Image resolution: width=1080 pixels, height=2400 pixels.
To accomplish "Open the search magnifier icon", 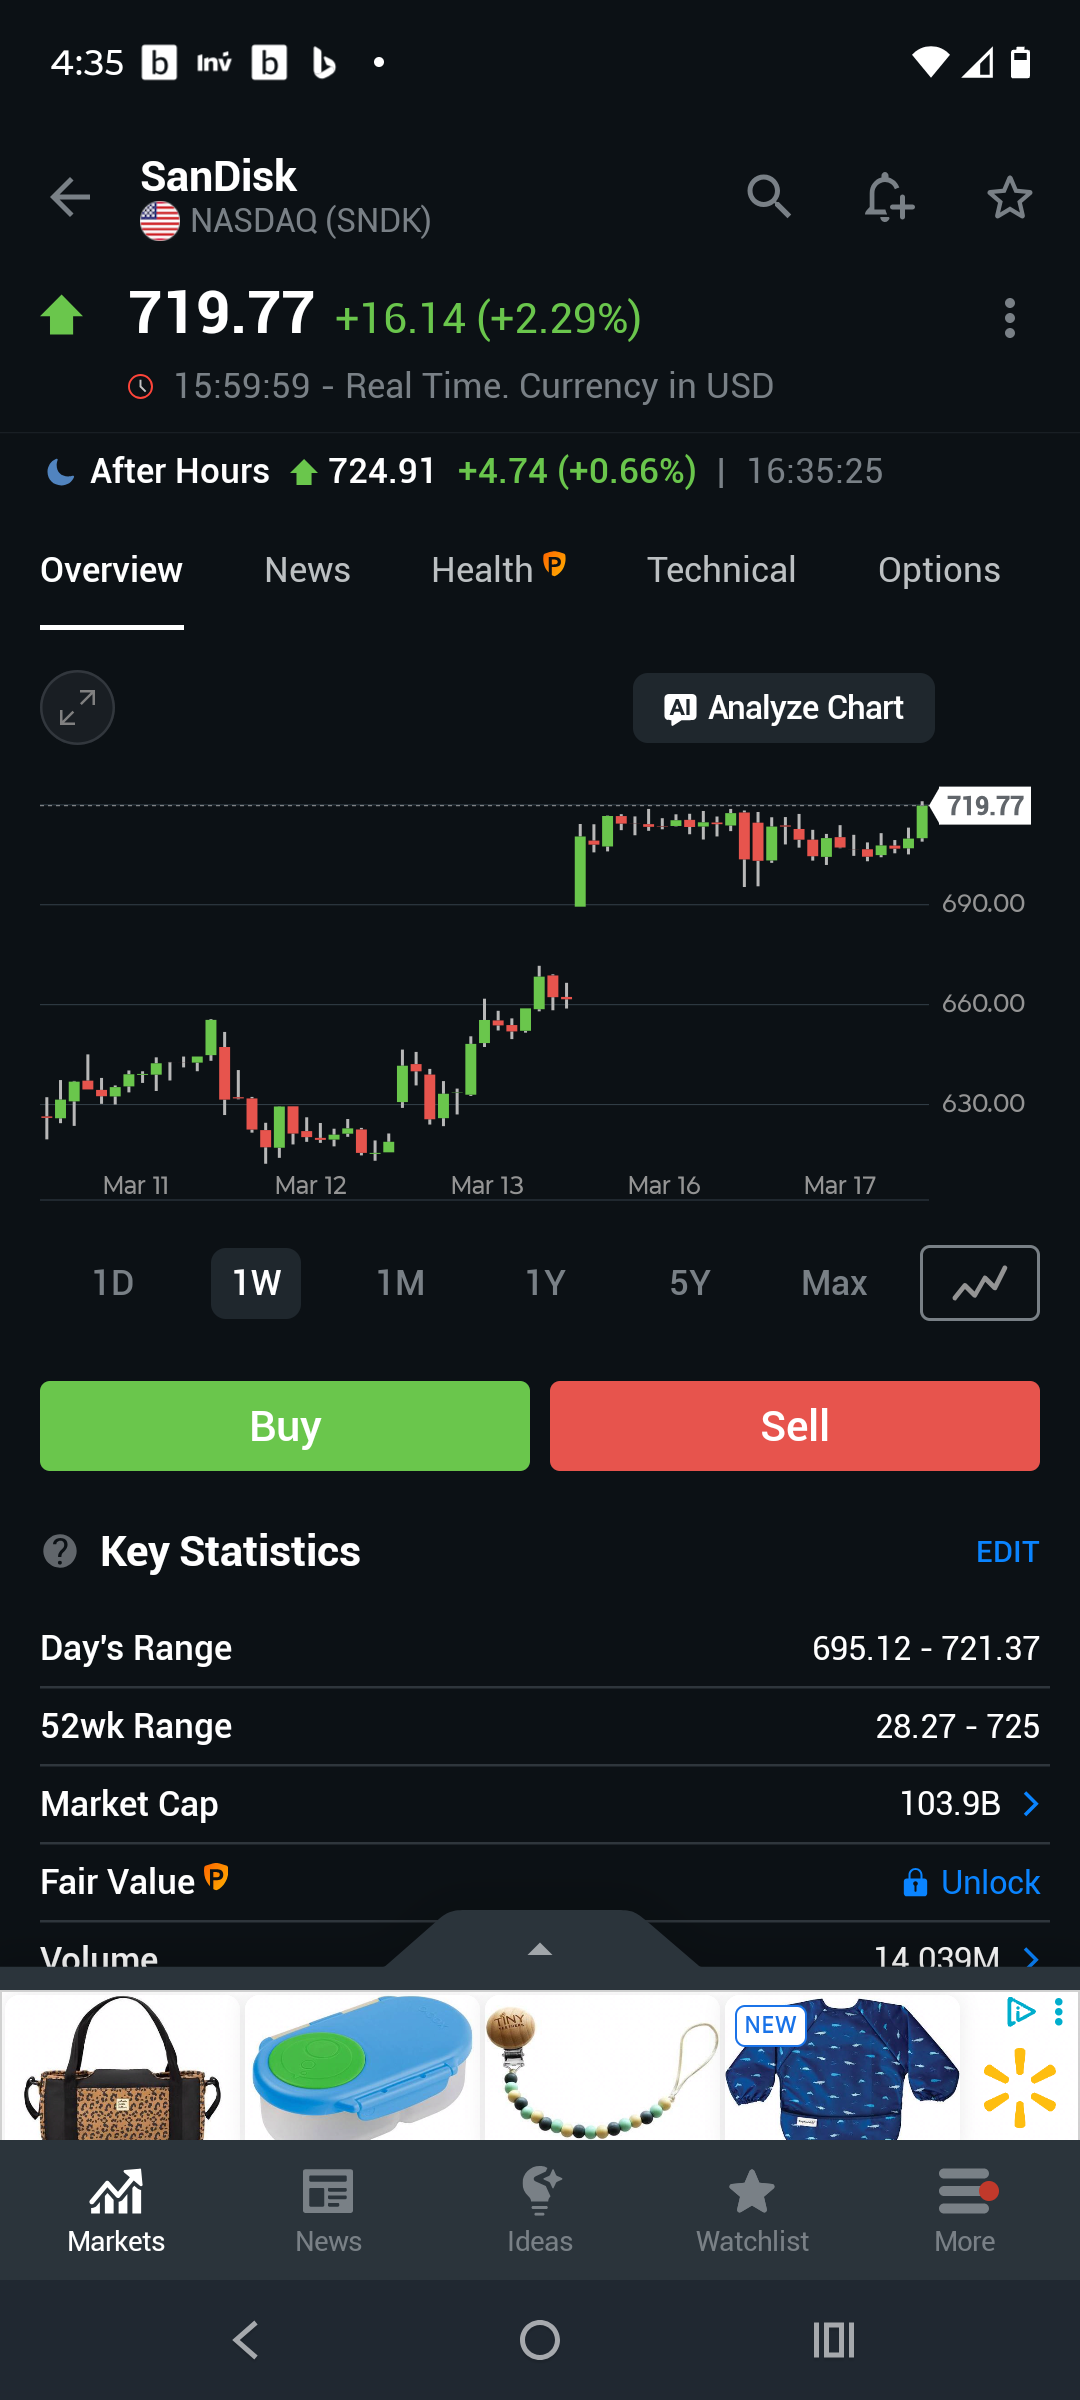I will [x=768, y=197].
